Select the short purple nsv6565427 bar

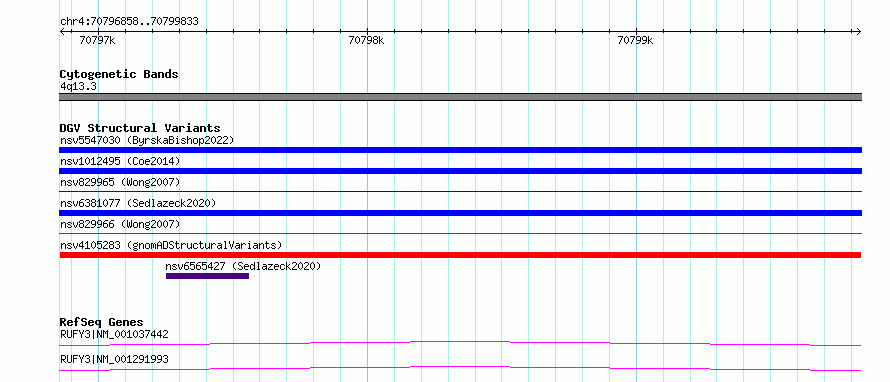207,276
